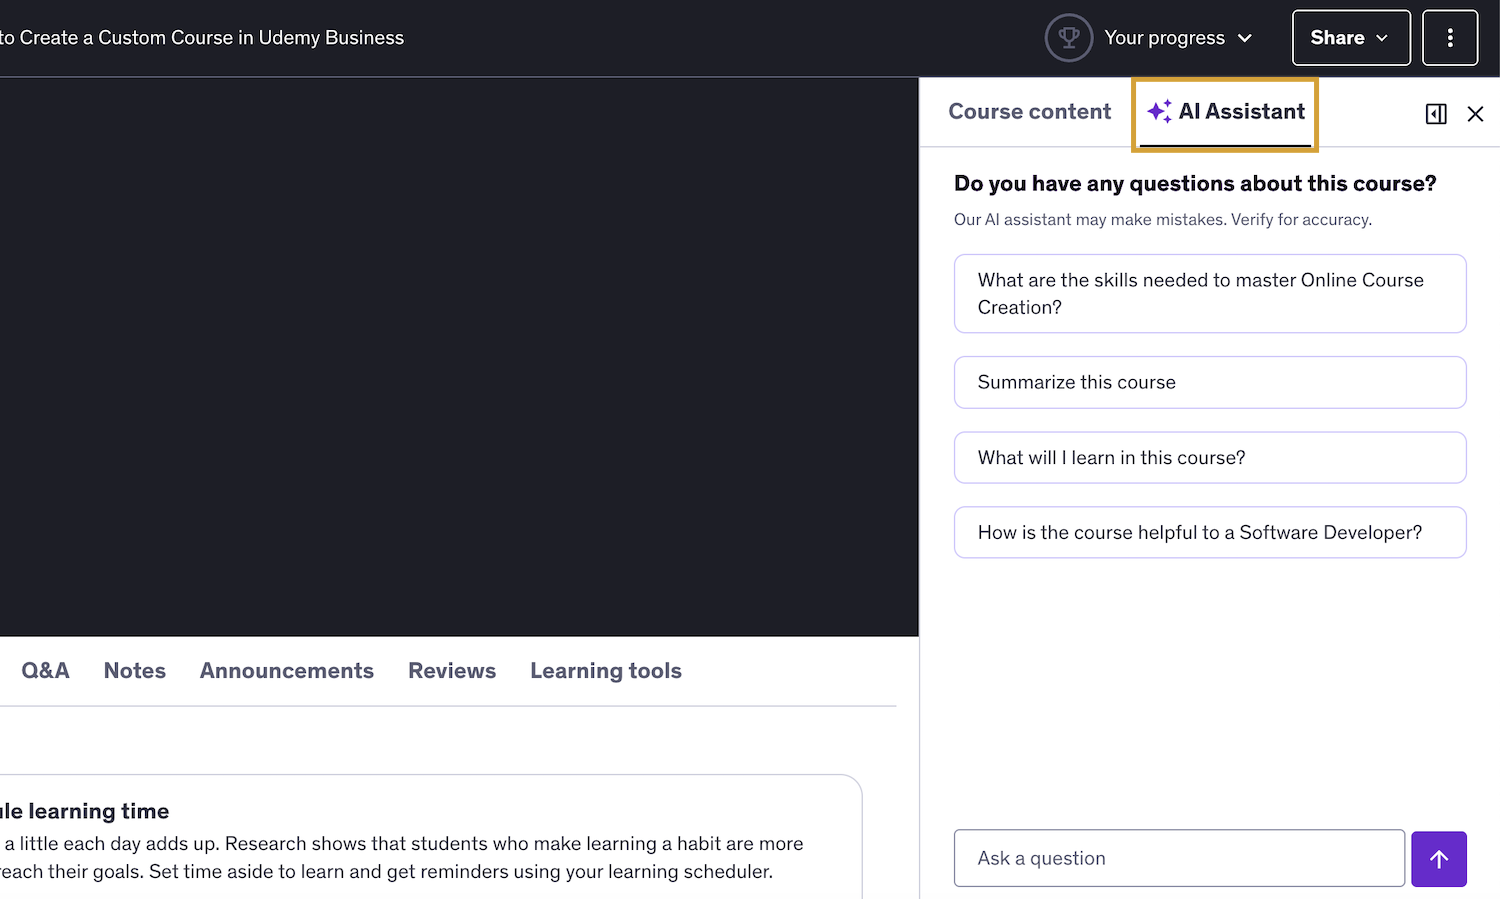Switch to the Course content tab
This screenshot has width=1500, height=899.
[1029, 112]
